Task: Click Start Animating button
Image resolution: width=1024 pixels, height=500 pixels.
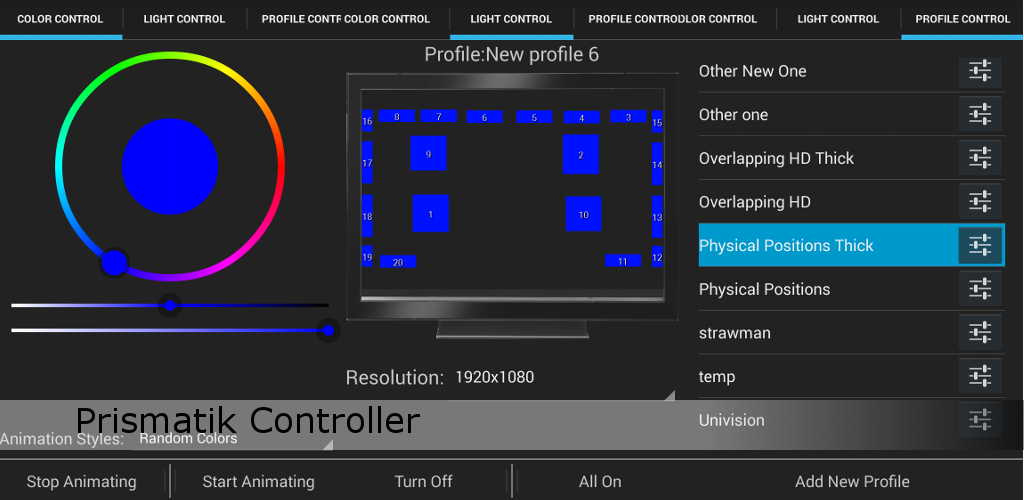Action: click(259, 482)
